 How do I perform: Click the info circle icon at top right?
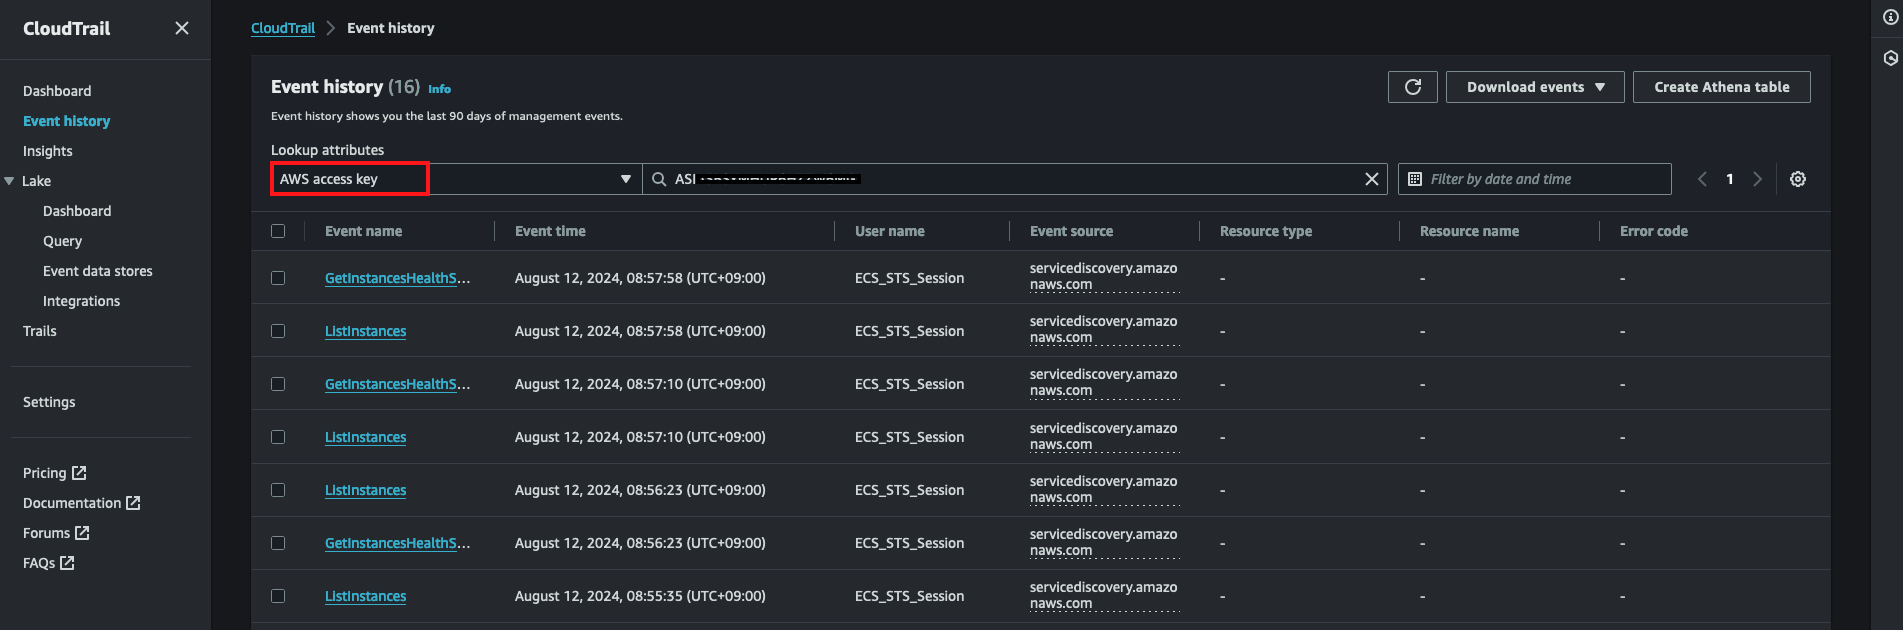pyautogui.click(x=1890, y=18)
